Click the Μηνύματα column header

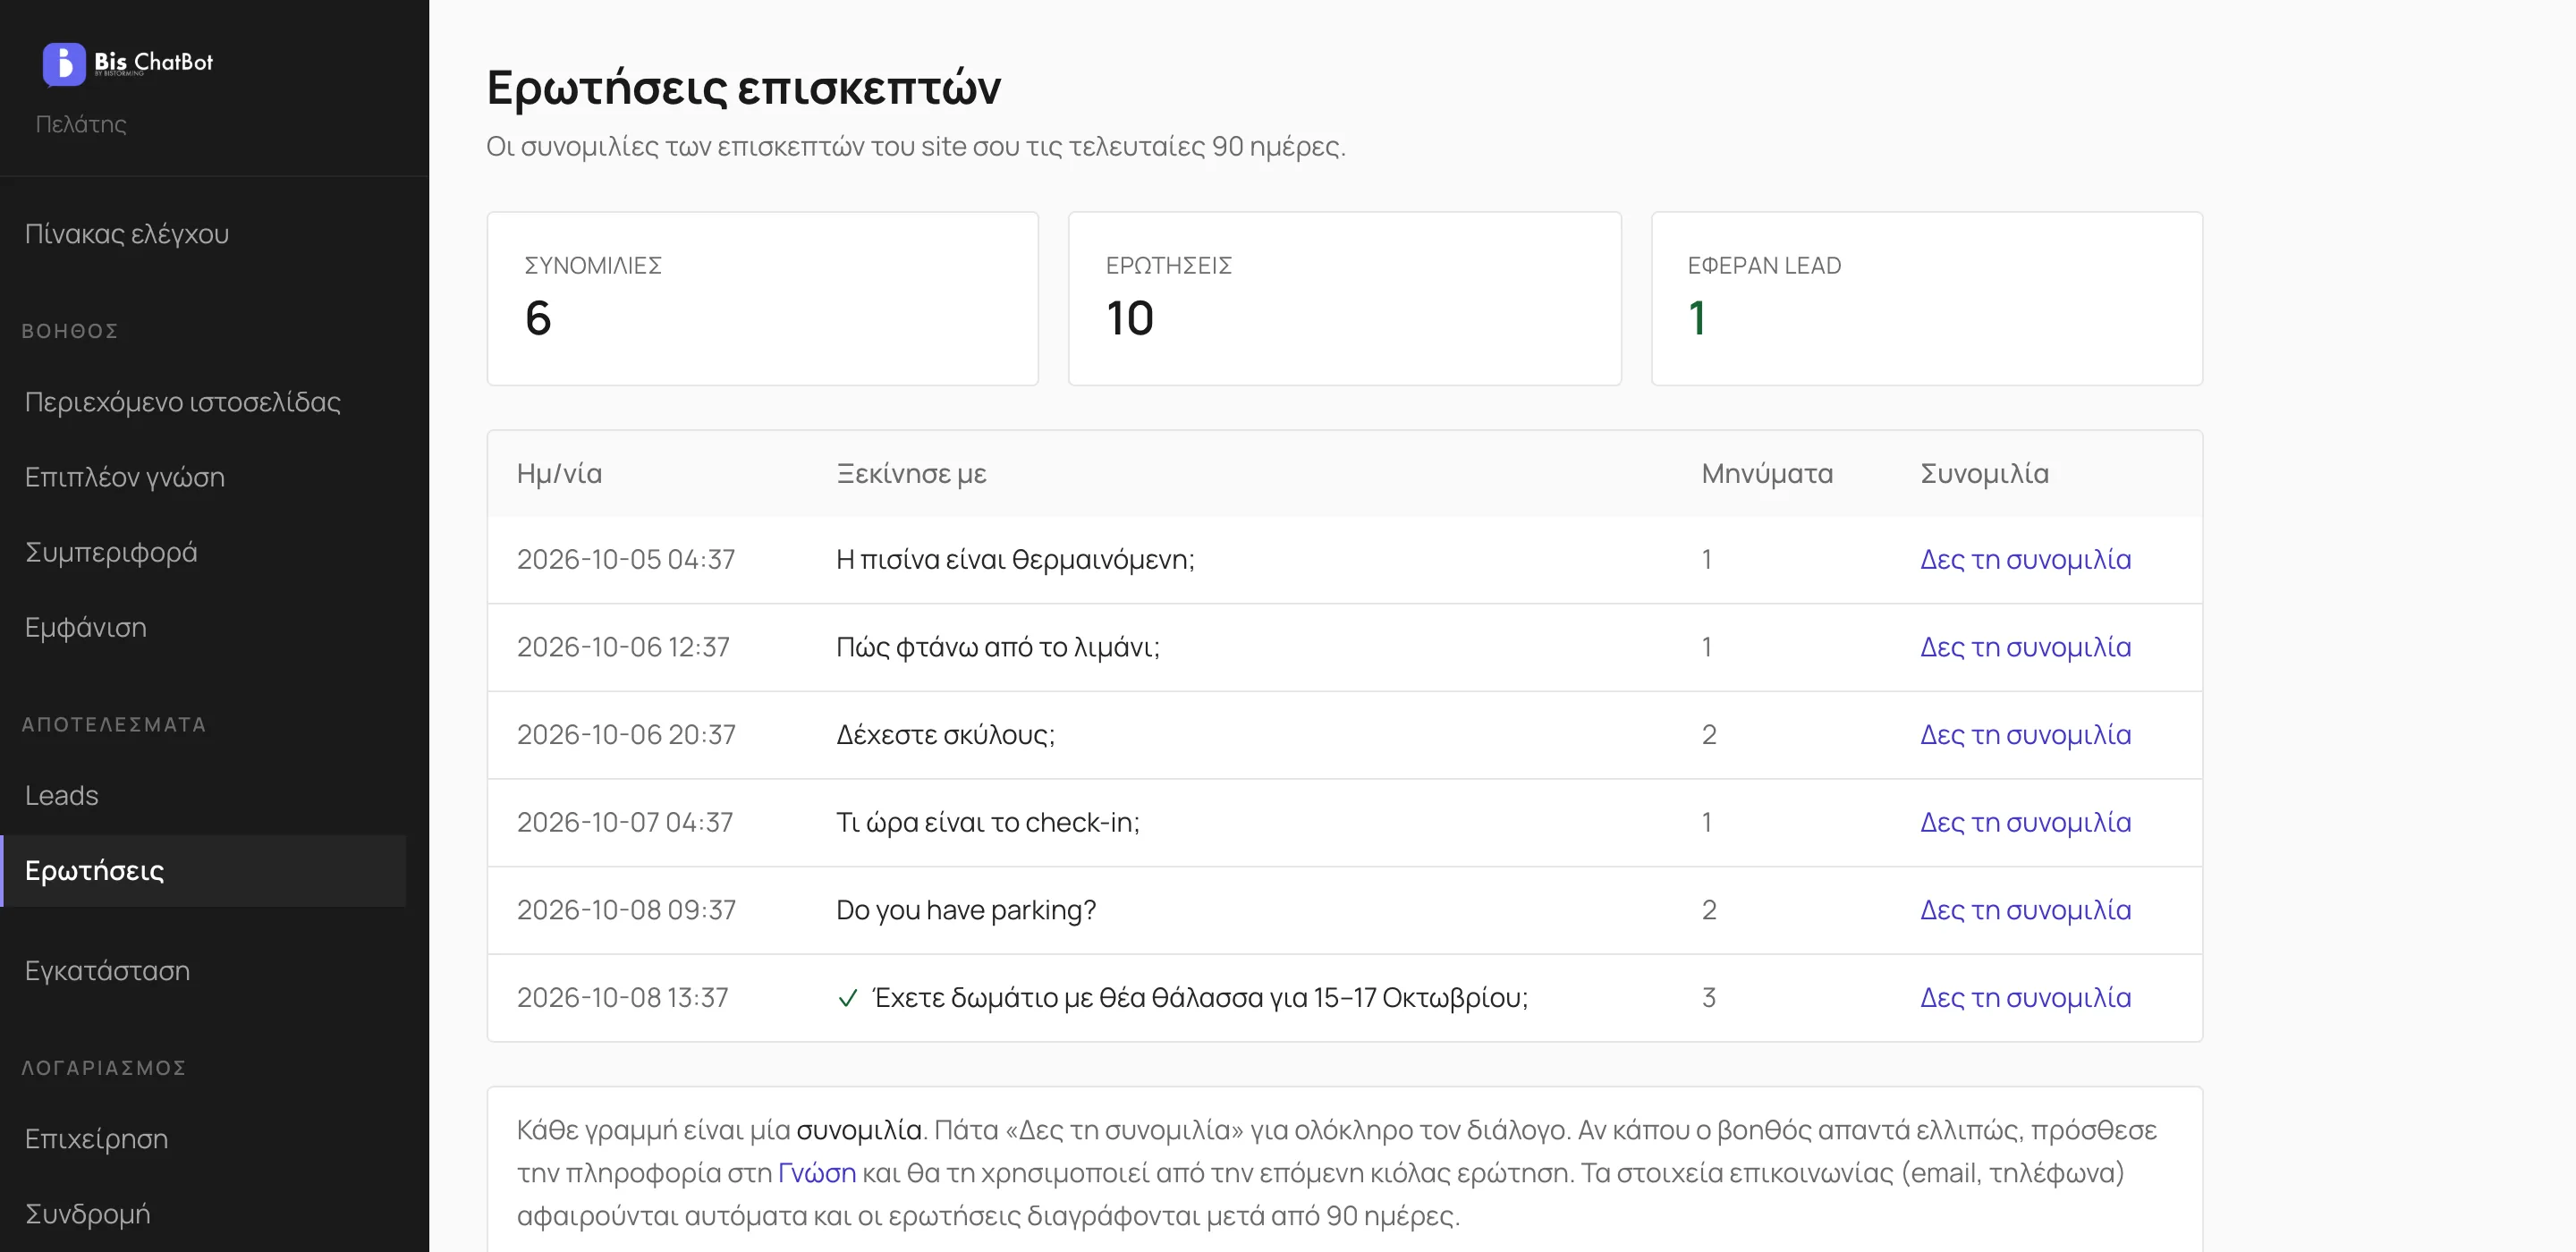[1768, 474]
